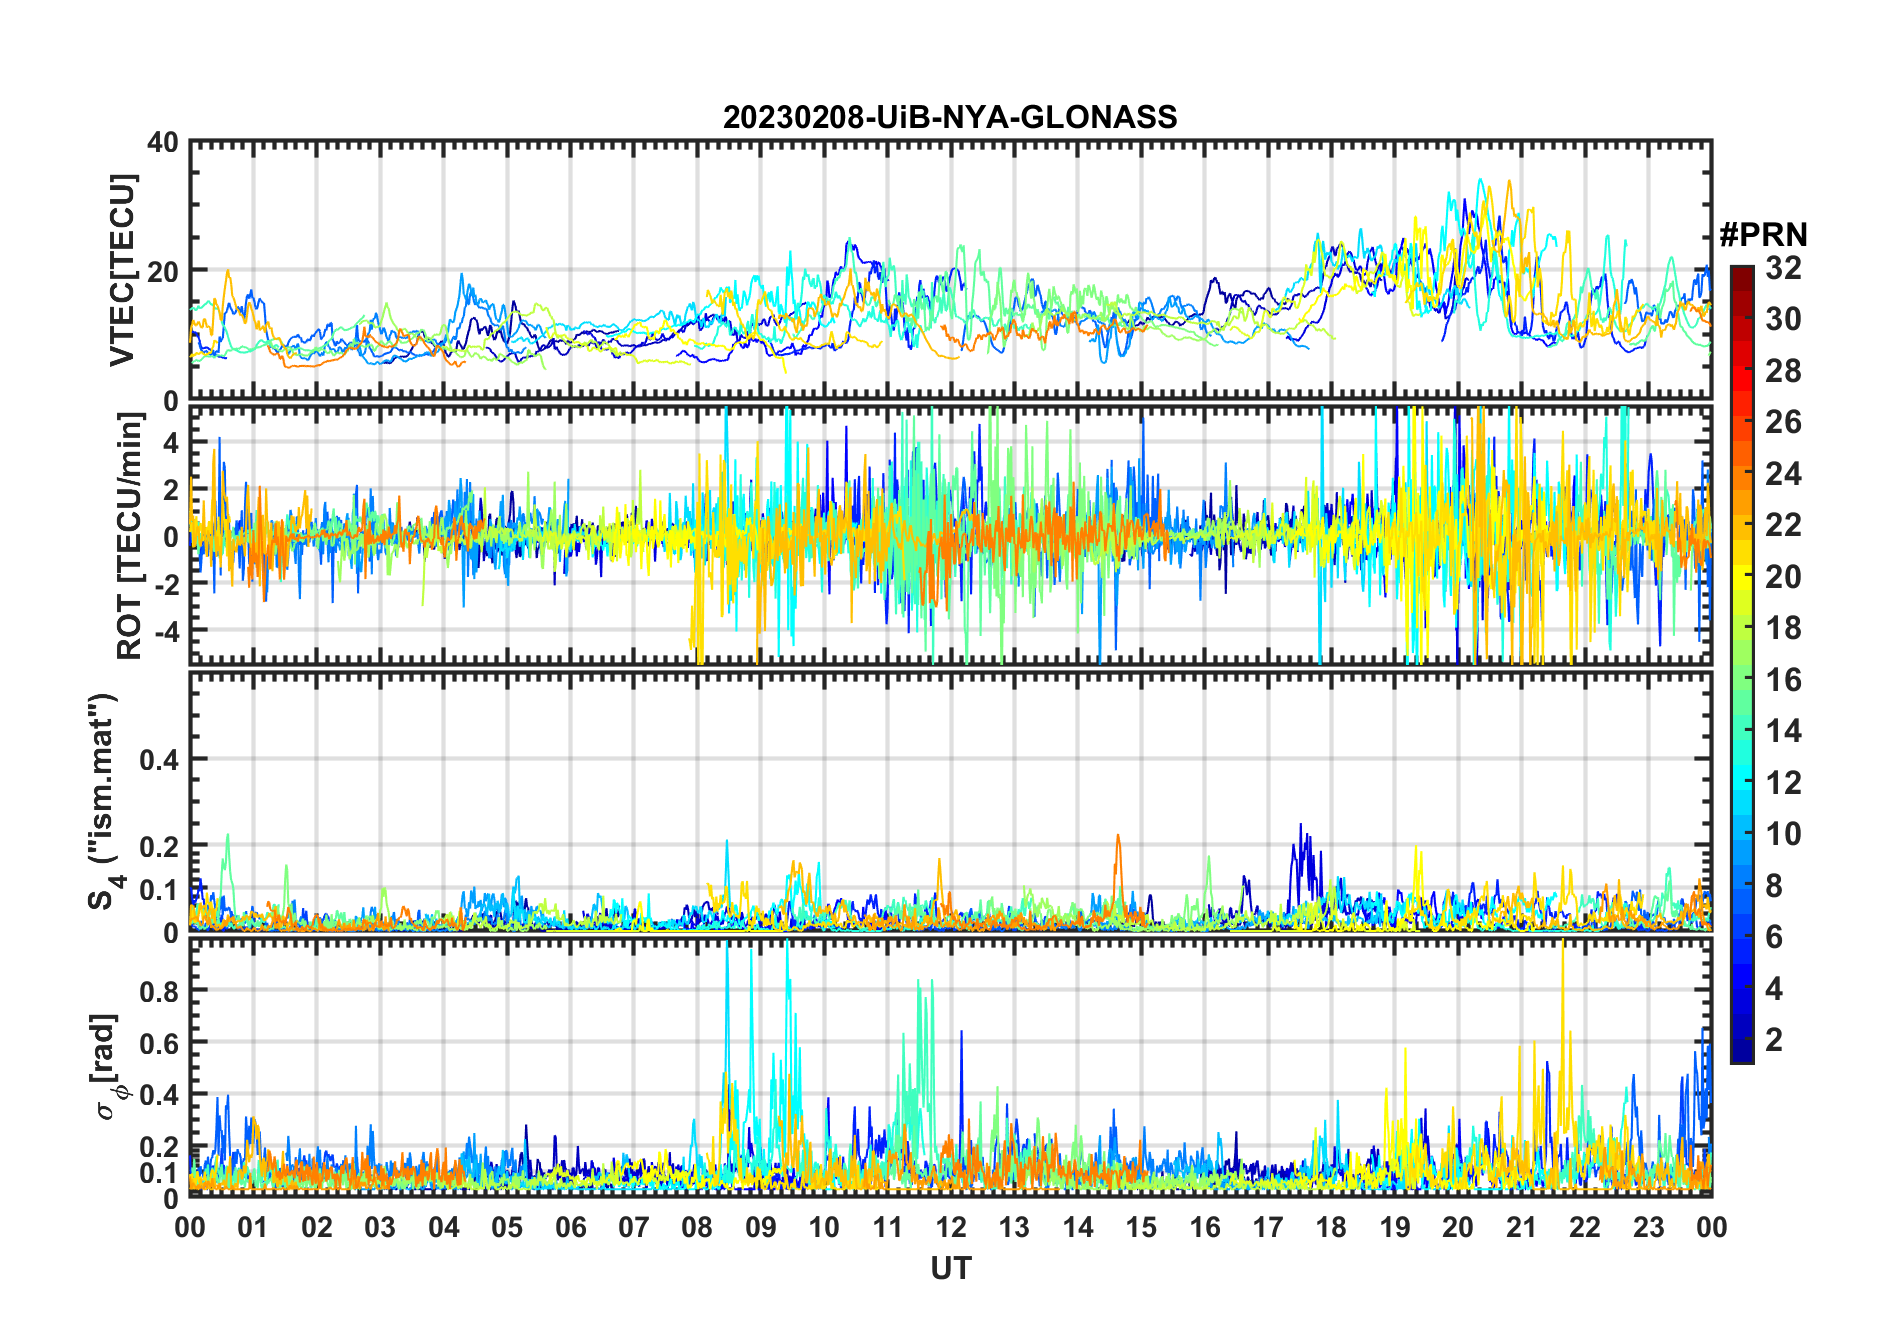This screenshot has height=1330, width=1902.
Task: Click the UT axis tick label 01
Action: 253,1227
